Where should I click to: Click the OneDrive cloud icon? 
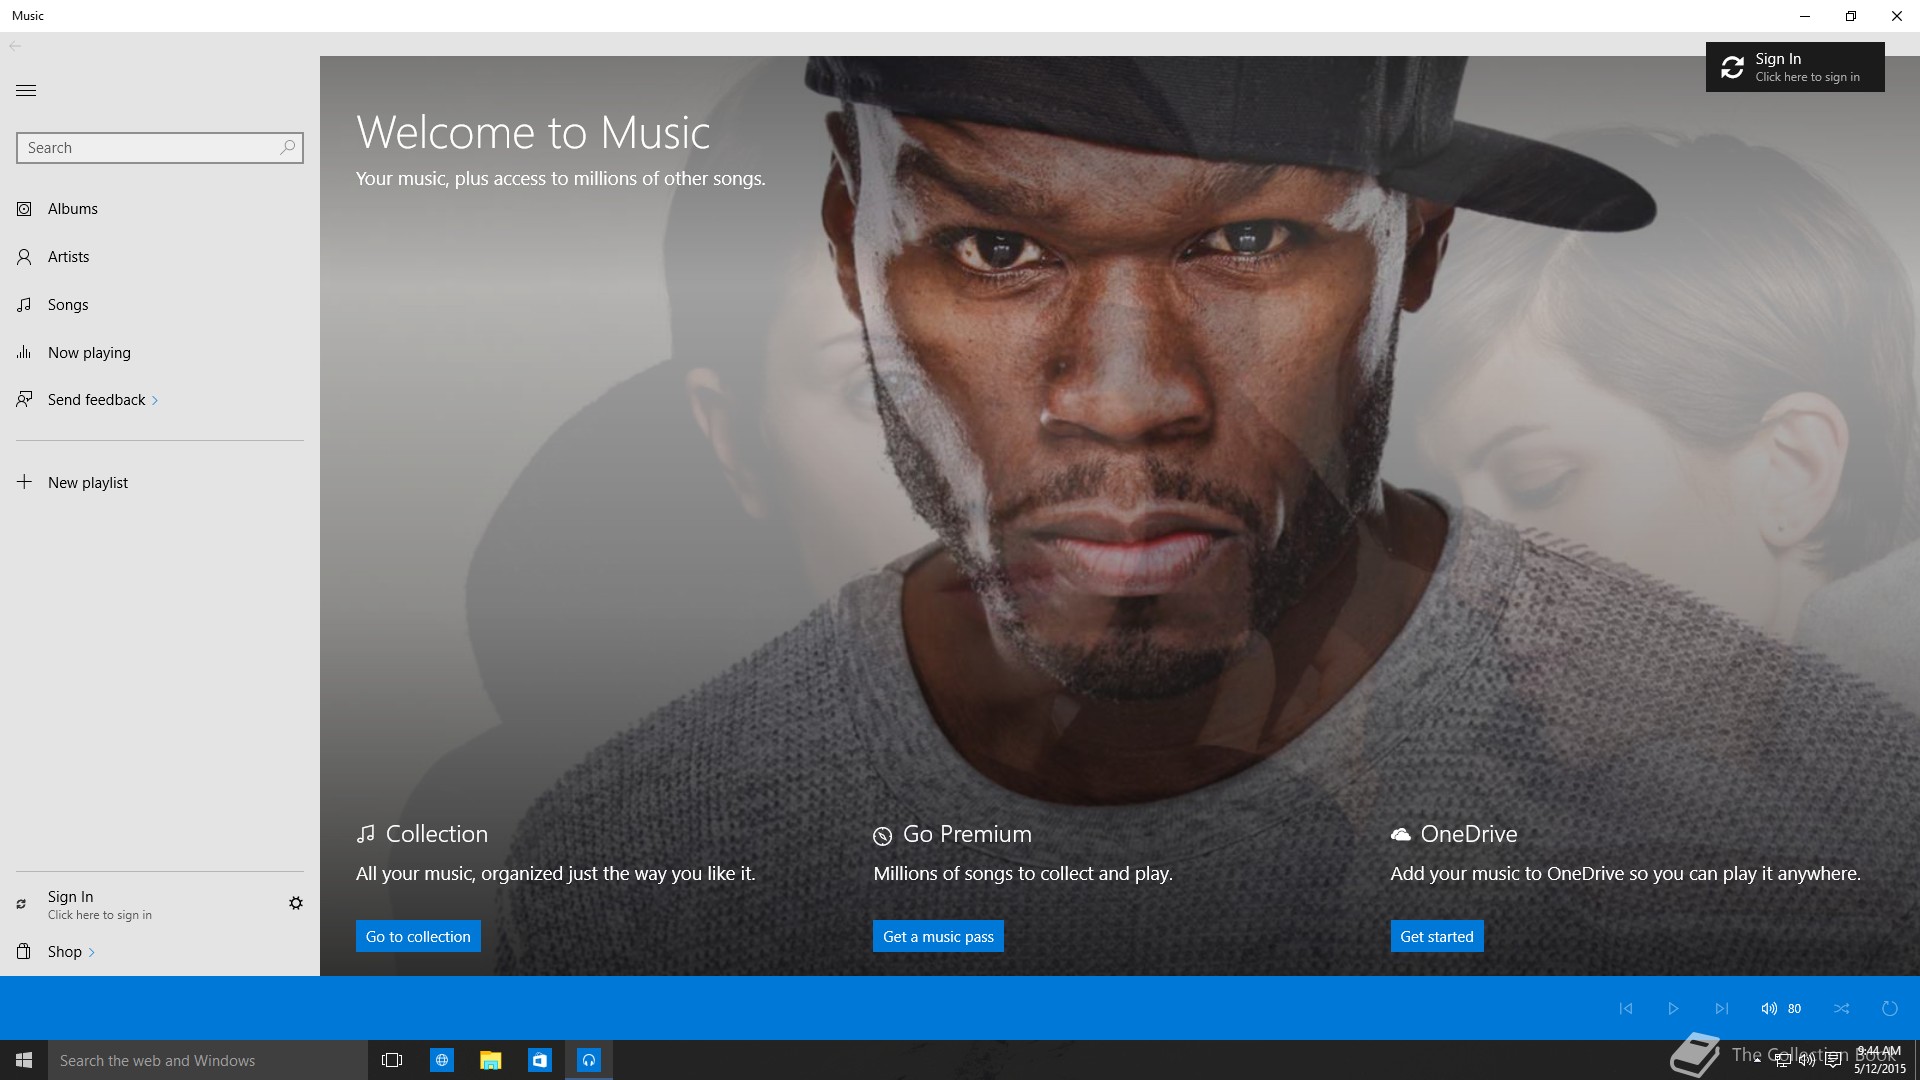[1401, 834]
